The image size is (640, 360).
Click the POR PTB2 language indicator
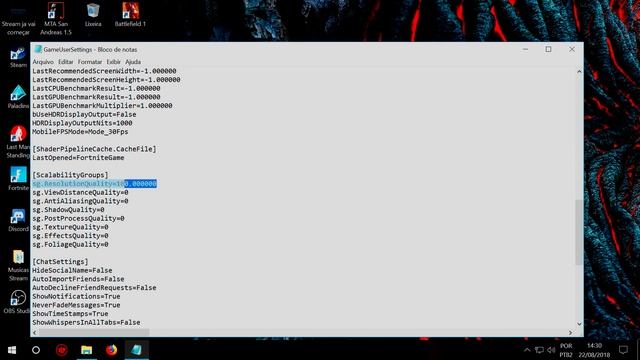pyautogui.click(x=566, y=350)
